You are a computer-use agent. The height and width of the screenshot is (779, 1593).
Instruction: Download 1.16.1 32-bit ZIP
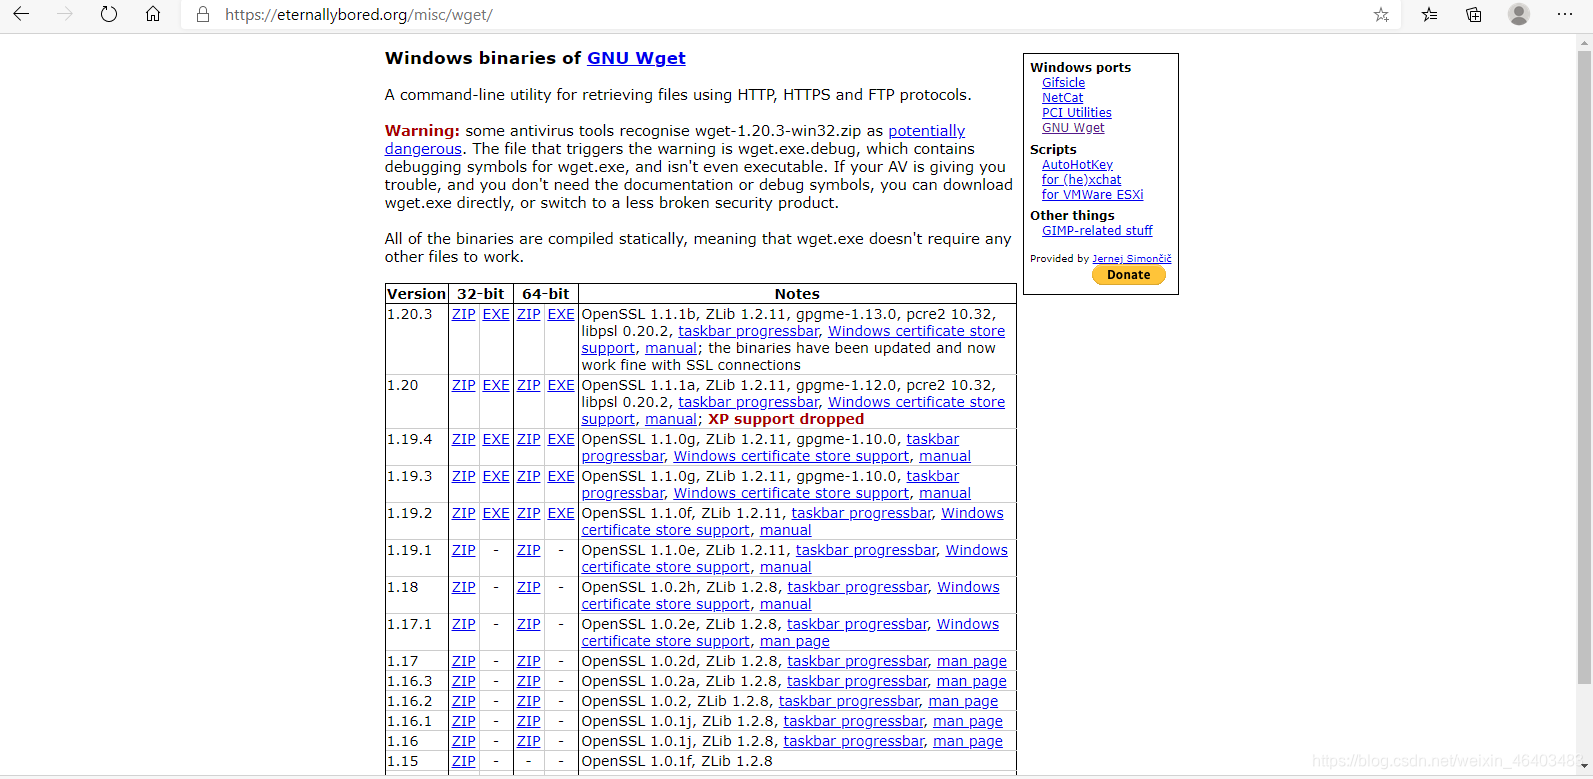click(463, 721)
